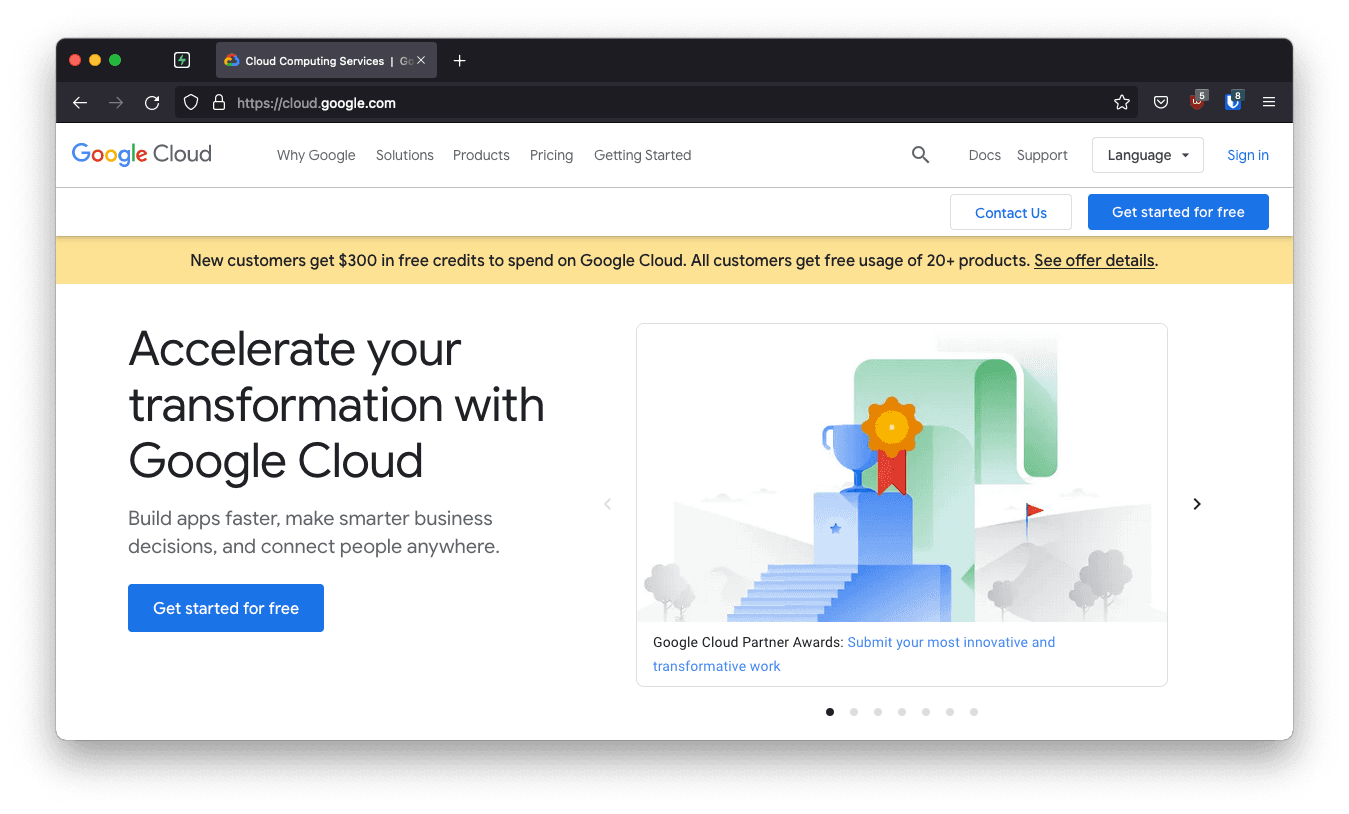
Task: Open the Firefox hamburger menu
Action: pos(1268,102)
